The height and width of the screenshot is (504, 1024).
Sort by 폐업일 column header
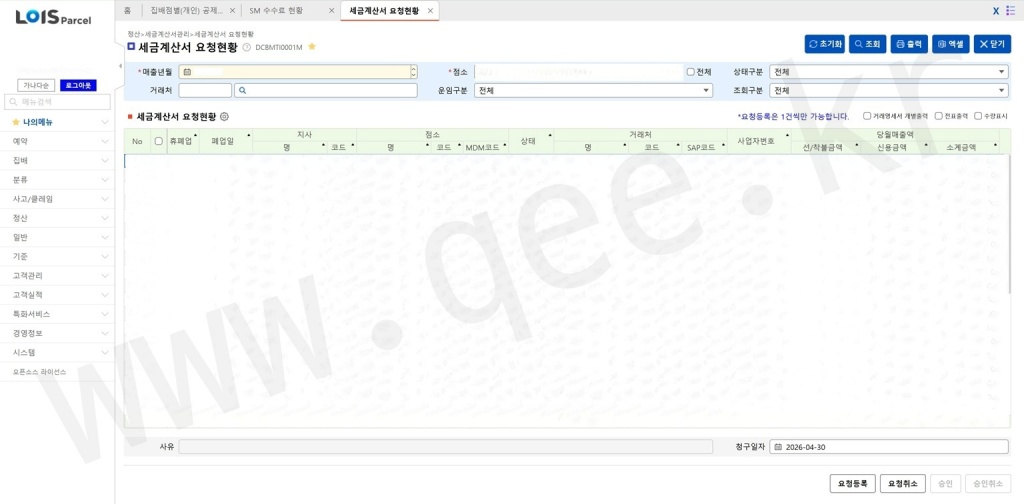point(223,141)
